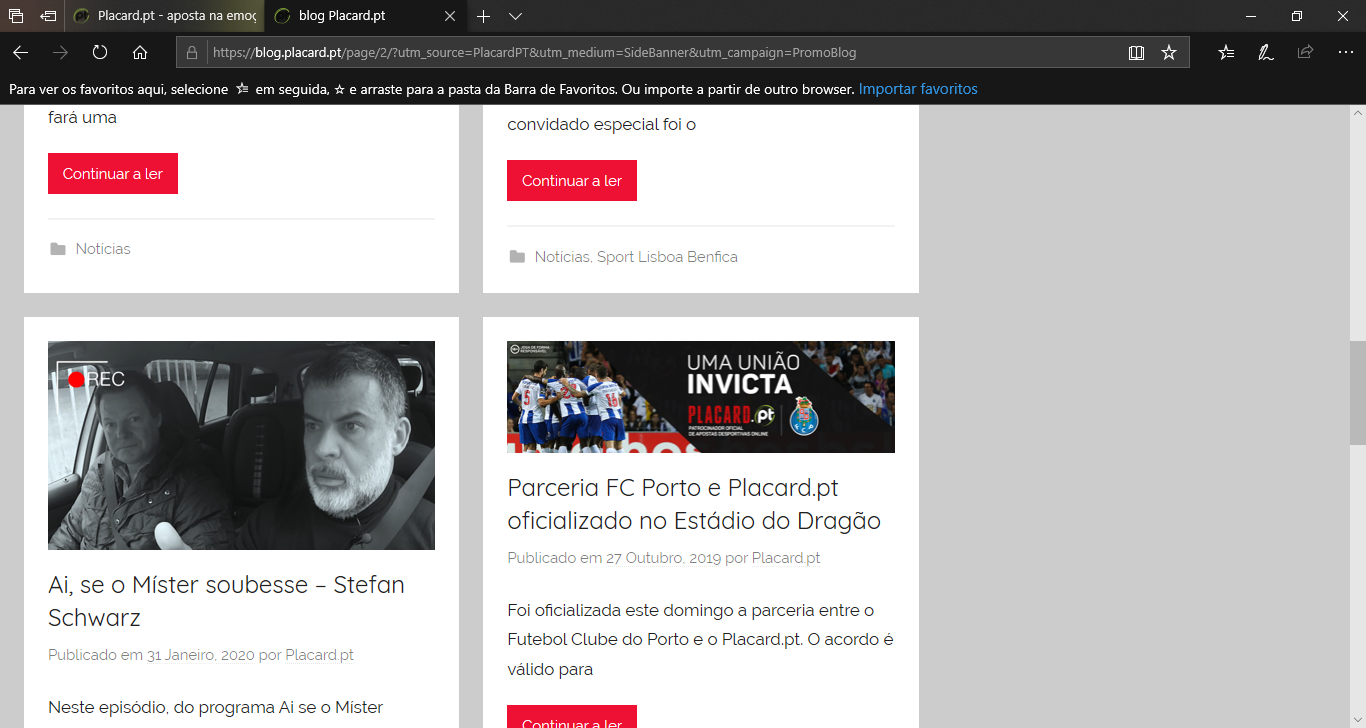Click the 31 Janeiro, 2020 date link
This screenshot has height=728, width=1366.
click(x=200, y=655)
